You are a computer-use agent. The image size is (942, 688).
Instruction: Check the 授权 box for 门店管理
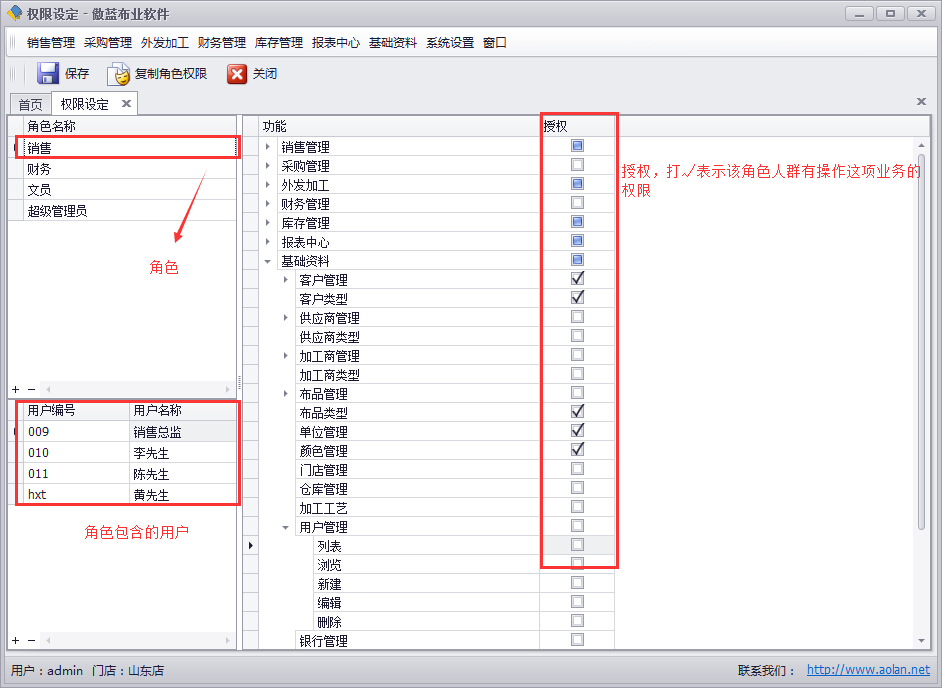[577, 469]
